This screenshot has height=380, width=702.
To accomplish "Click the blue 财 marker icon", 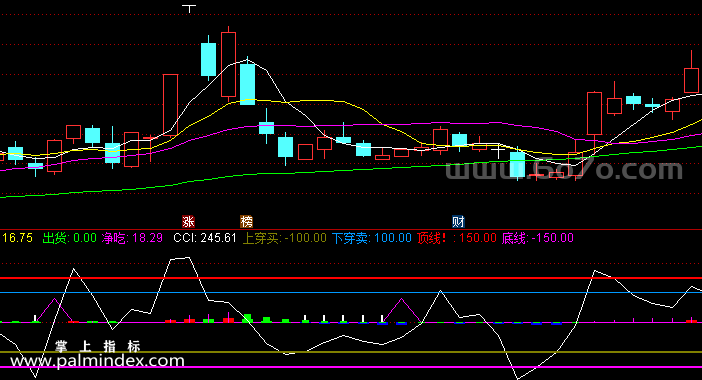I will click(458, 221).
